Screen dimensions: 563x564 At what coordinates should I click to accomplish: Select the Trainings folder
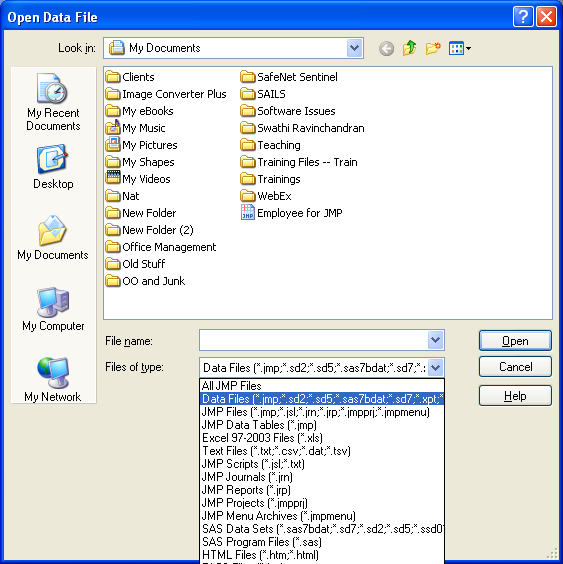(x=270, y=179)
